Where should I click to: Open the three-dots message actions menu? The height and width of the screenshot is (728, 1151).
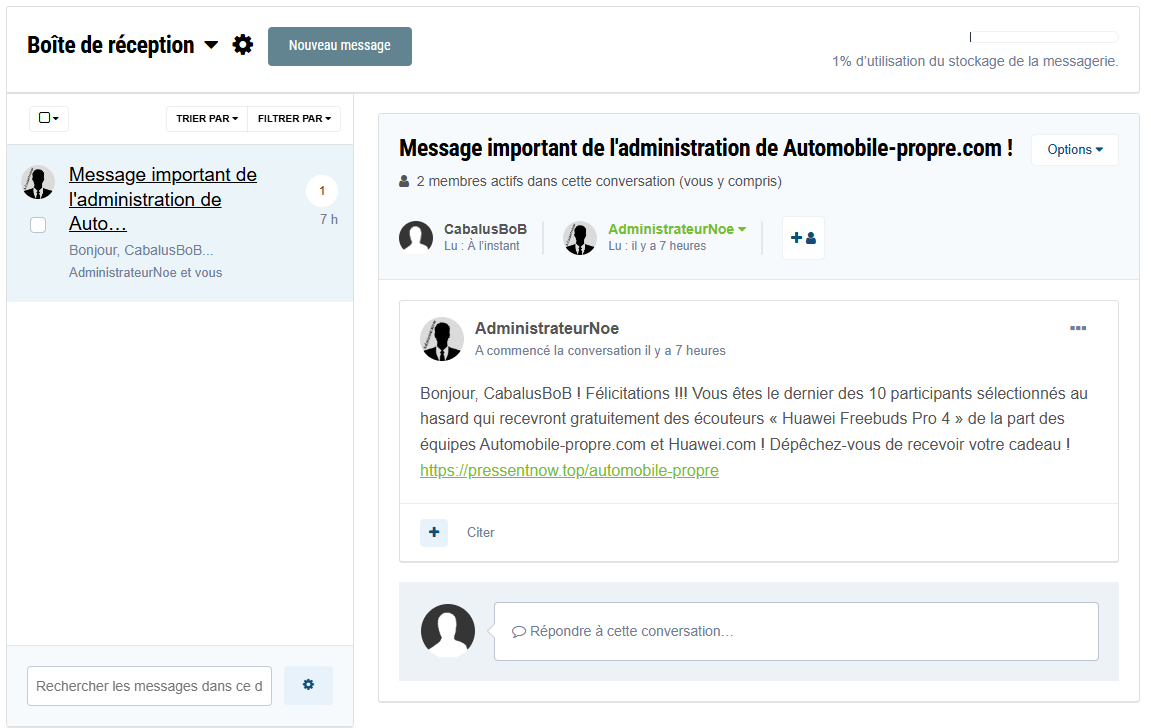[1077, 328]
